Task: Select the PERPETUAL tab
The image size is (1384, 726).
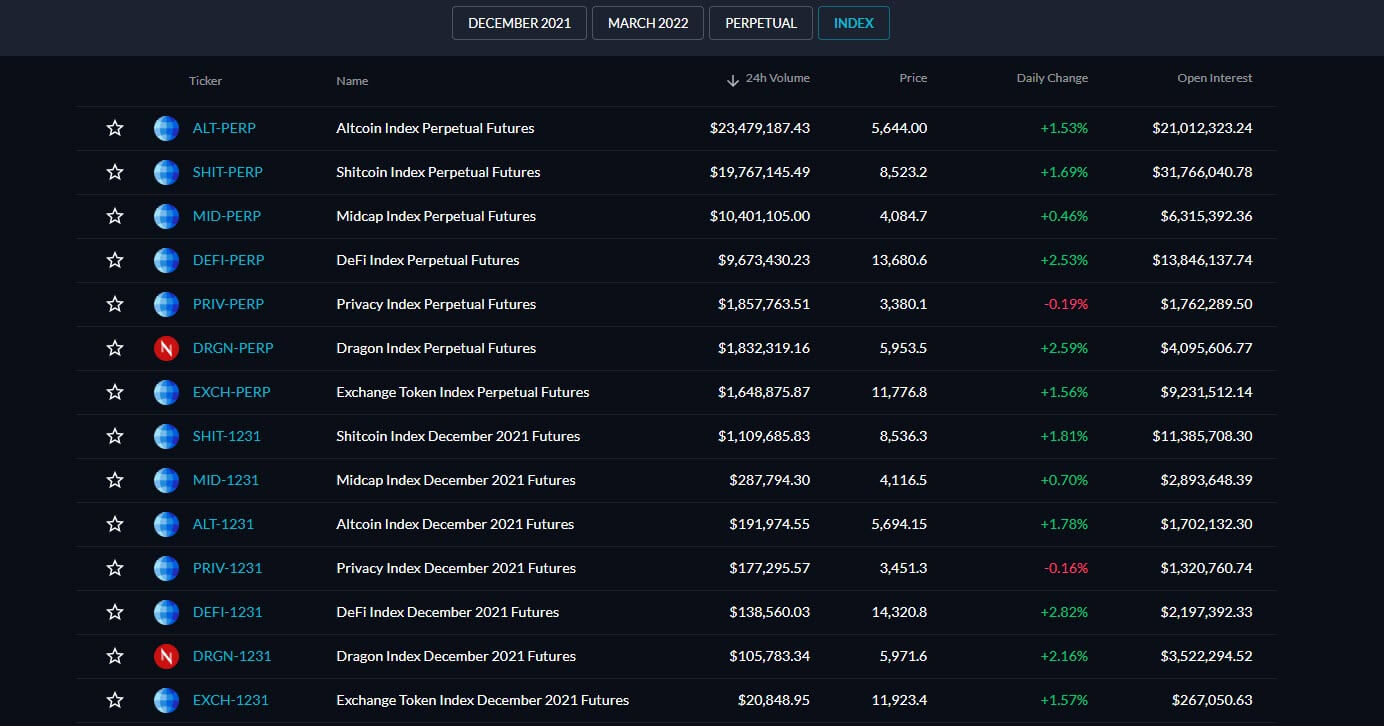Action: pyautogui.click(x=761, y=23)
